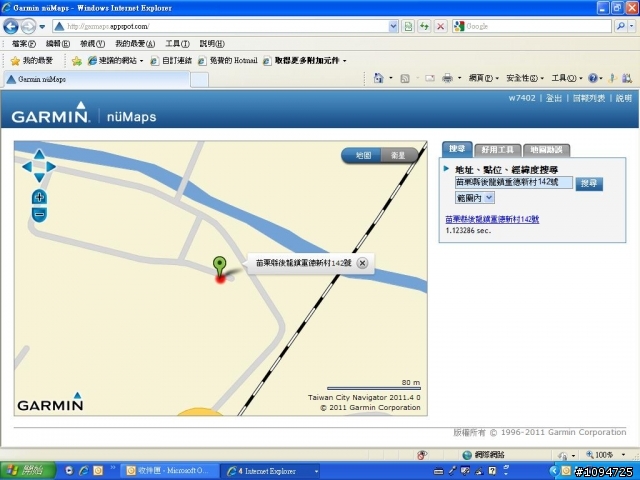Expand the address bar history dropdown
Screen dimensions: 640x480
[393, 27]
